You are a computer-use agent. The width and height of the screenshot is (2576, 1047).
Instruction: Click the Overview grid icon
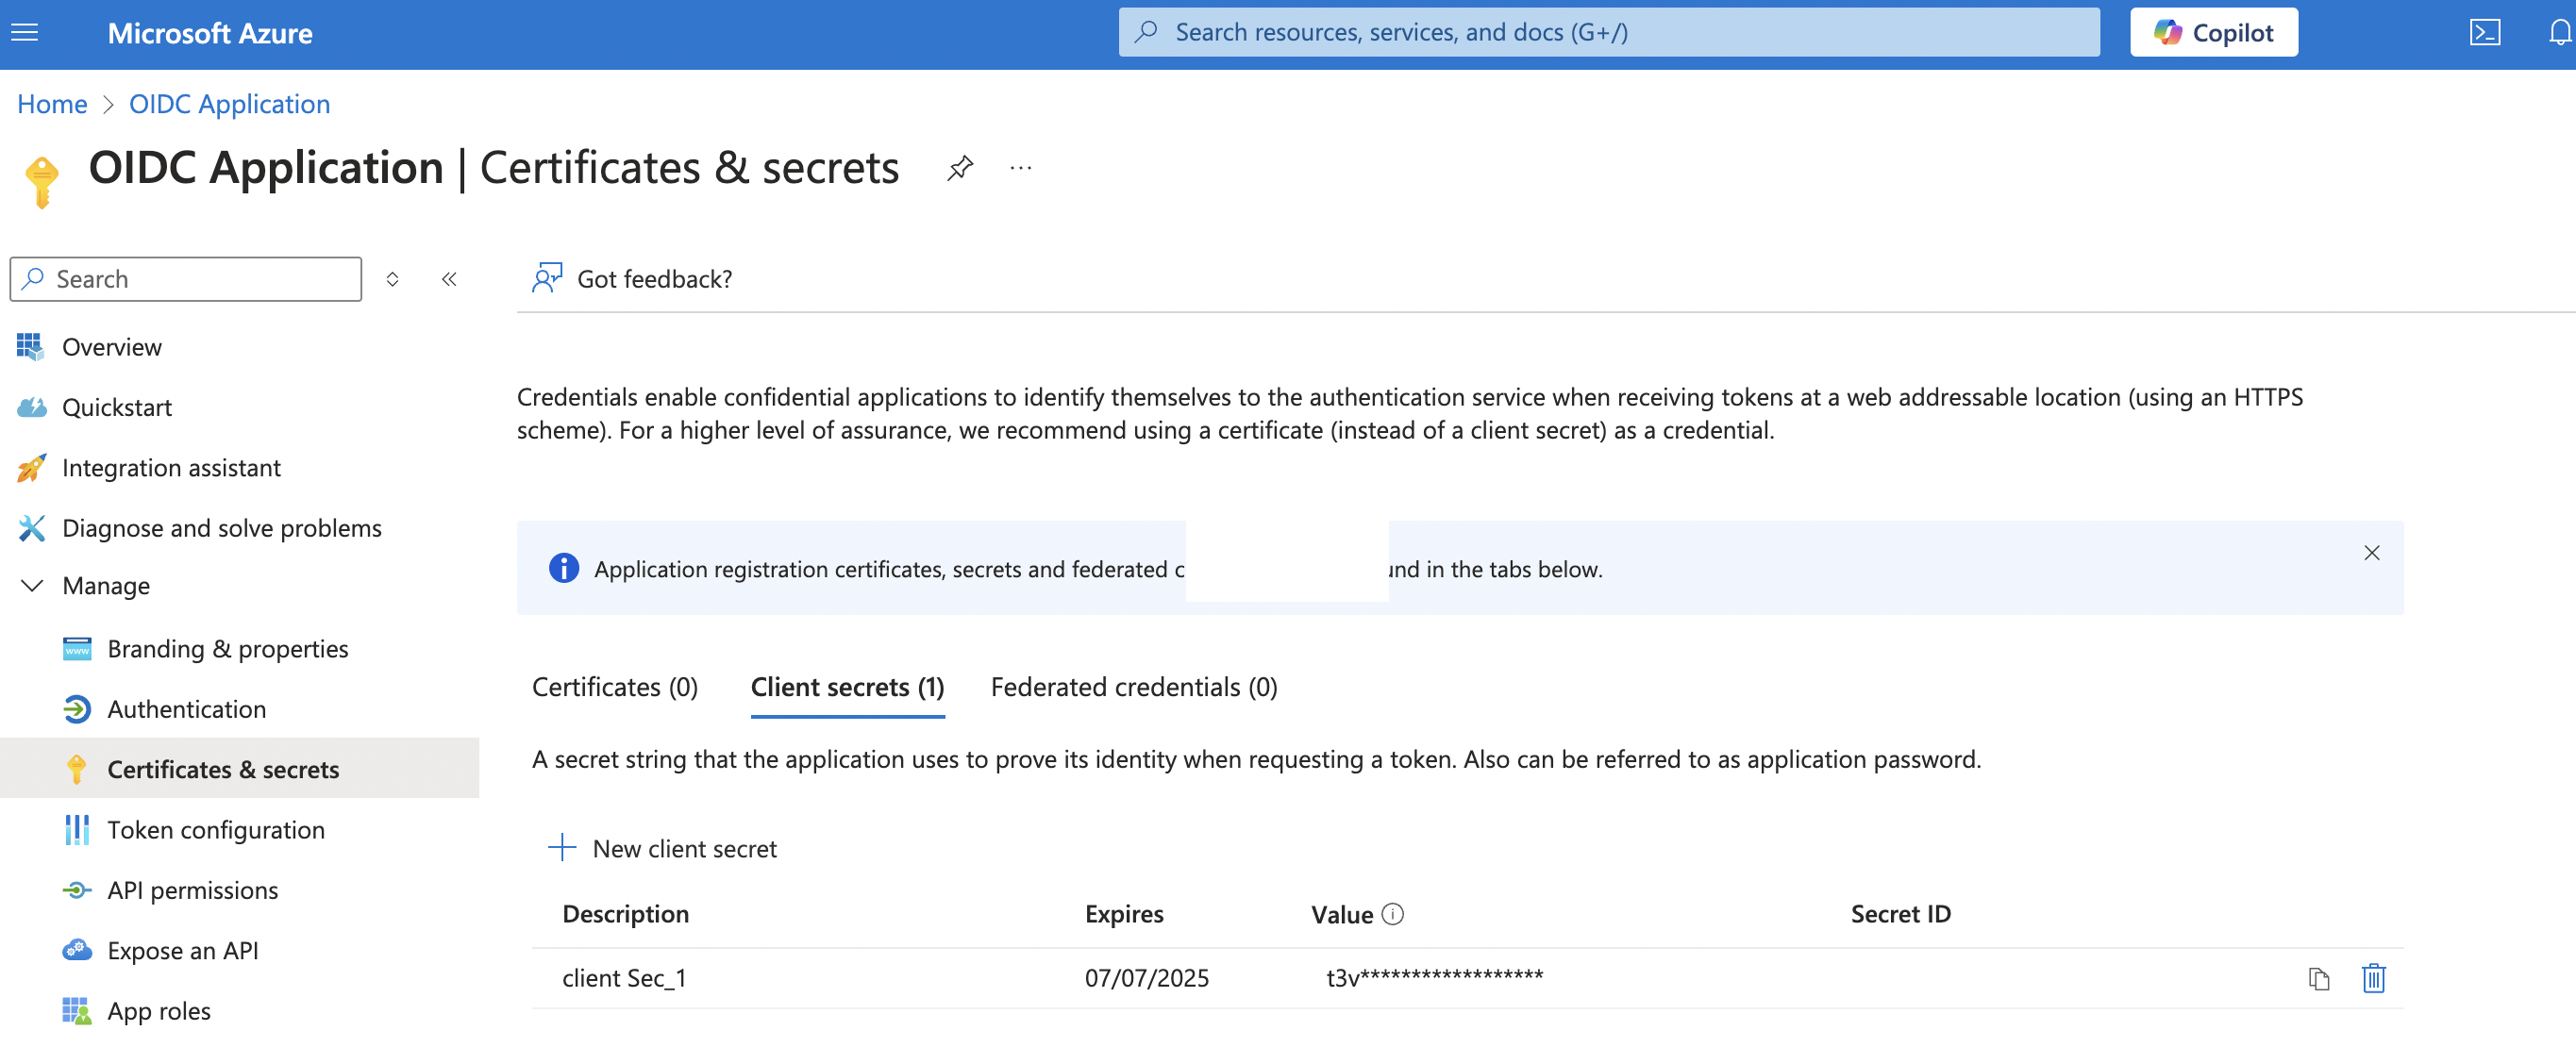30,347
